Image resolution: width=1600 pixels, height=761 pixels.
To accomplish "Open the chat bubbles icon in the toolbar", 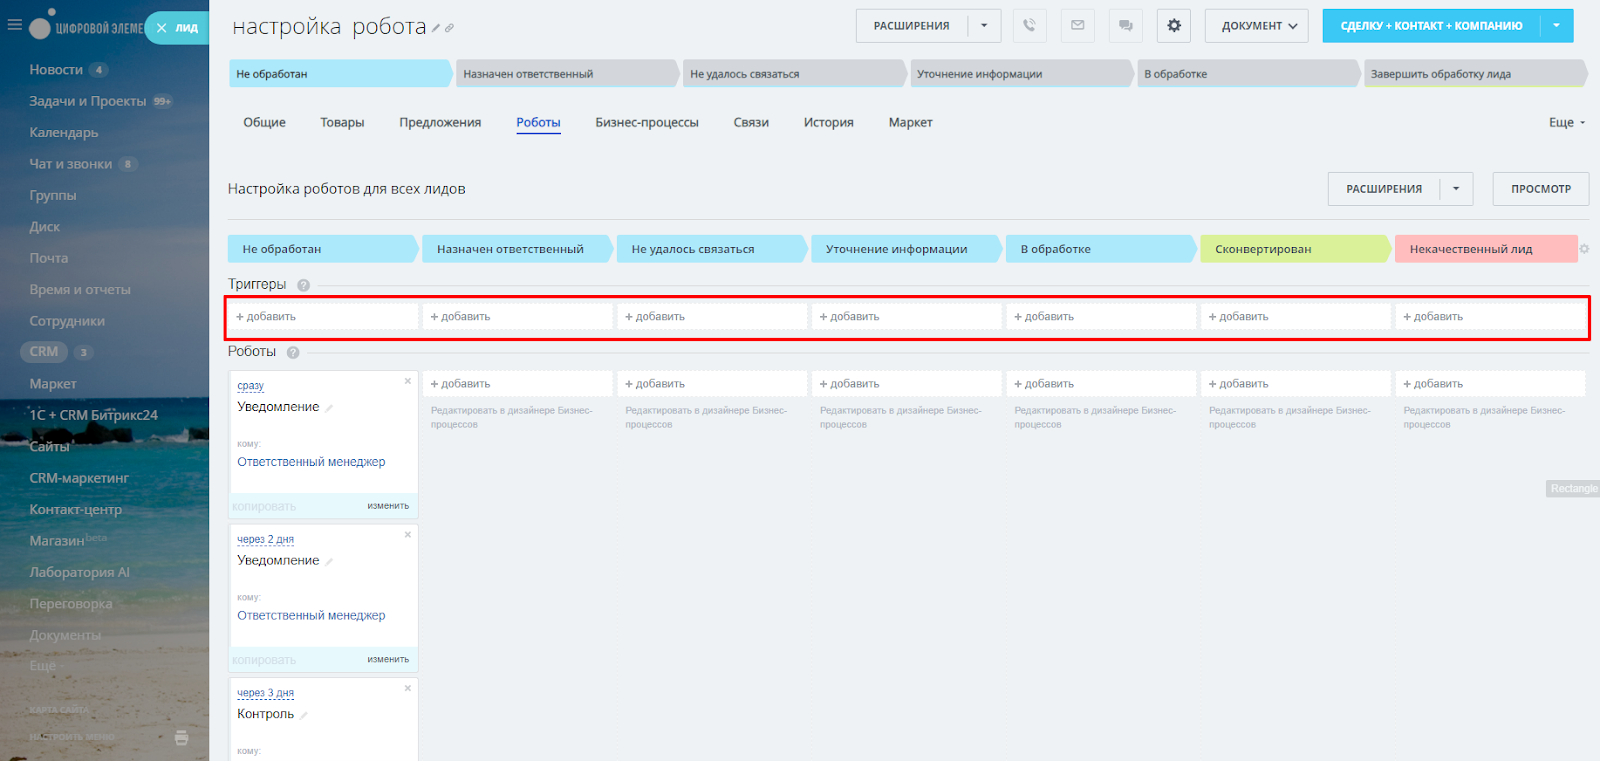I will coord(1125,26).
